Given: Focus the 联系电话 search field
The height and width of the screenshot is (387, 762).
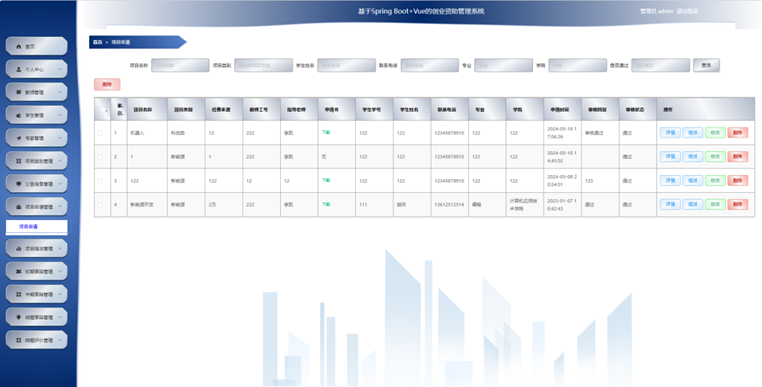Looking at the screenshot, I should click(430, 65).
